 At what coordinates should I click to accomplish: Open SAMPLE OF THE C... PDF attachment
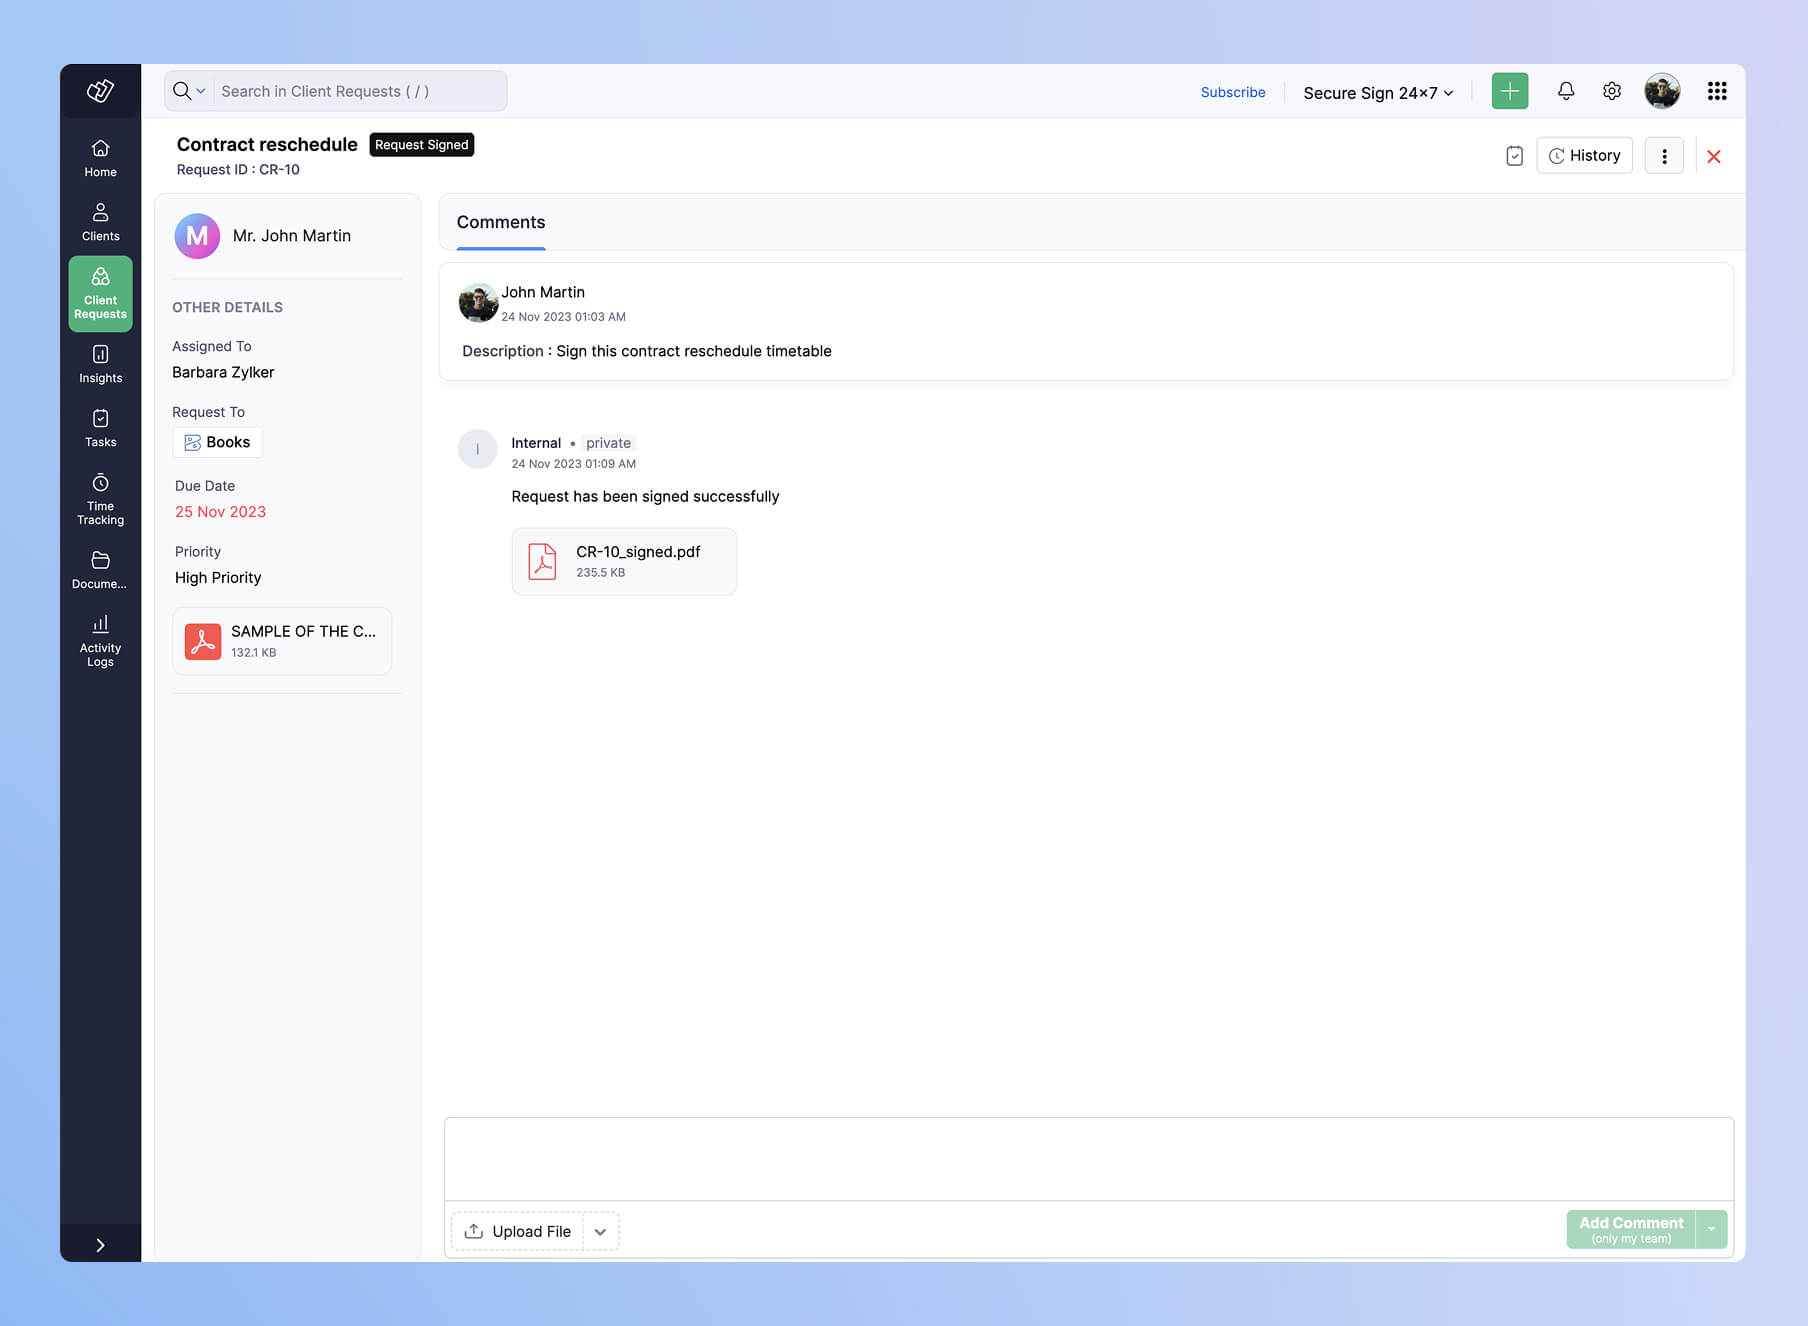[x=282, y=641]
